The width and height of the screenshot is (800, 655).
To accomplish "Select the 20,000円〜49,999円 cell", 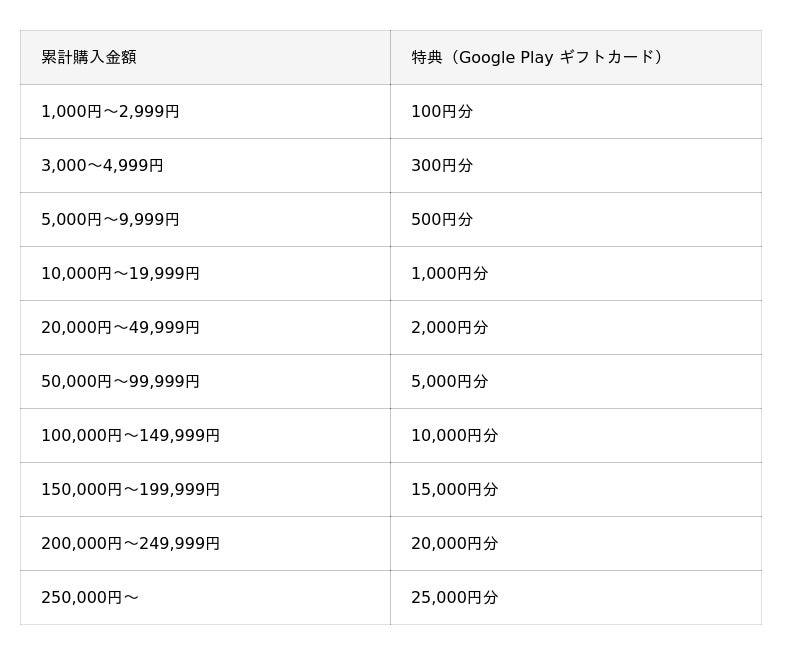I will (x=120, y=328).
